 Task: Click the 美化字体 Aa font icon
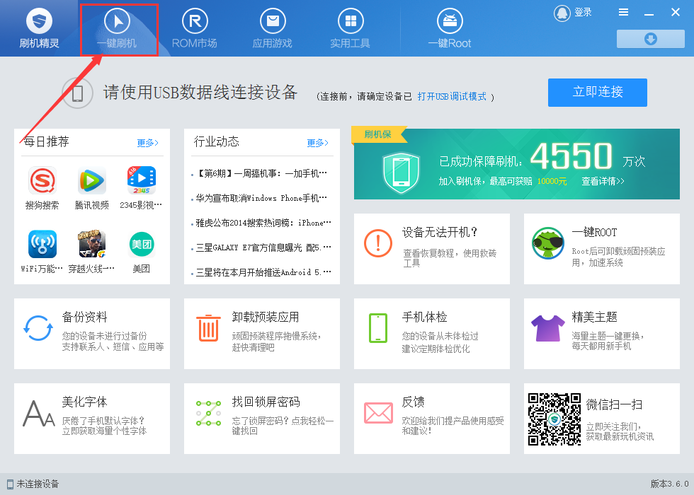point(39,414)
